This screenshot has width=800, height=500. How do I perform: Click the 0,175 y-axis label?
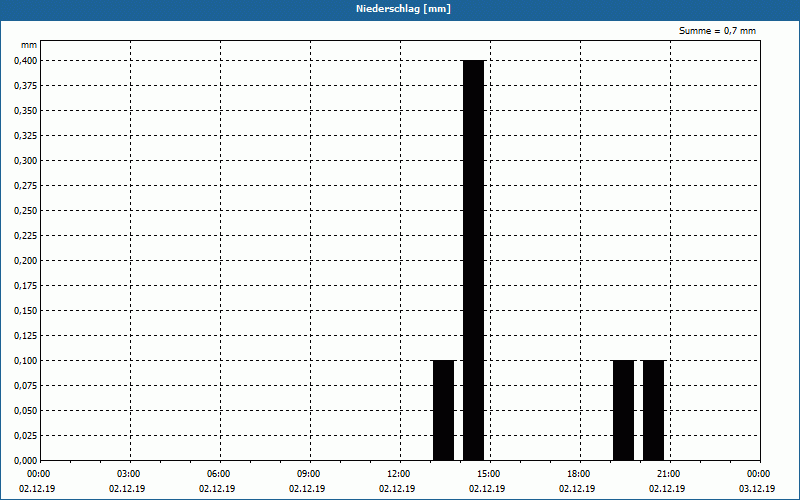26,286
